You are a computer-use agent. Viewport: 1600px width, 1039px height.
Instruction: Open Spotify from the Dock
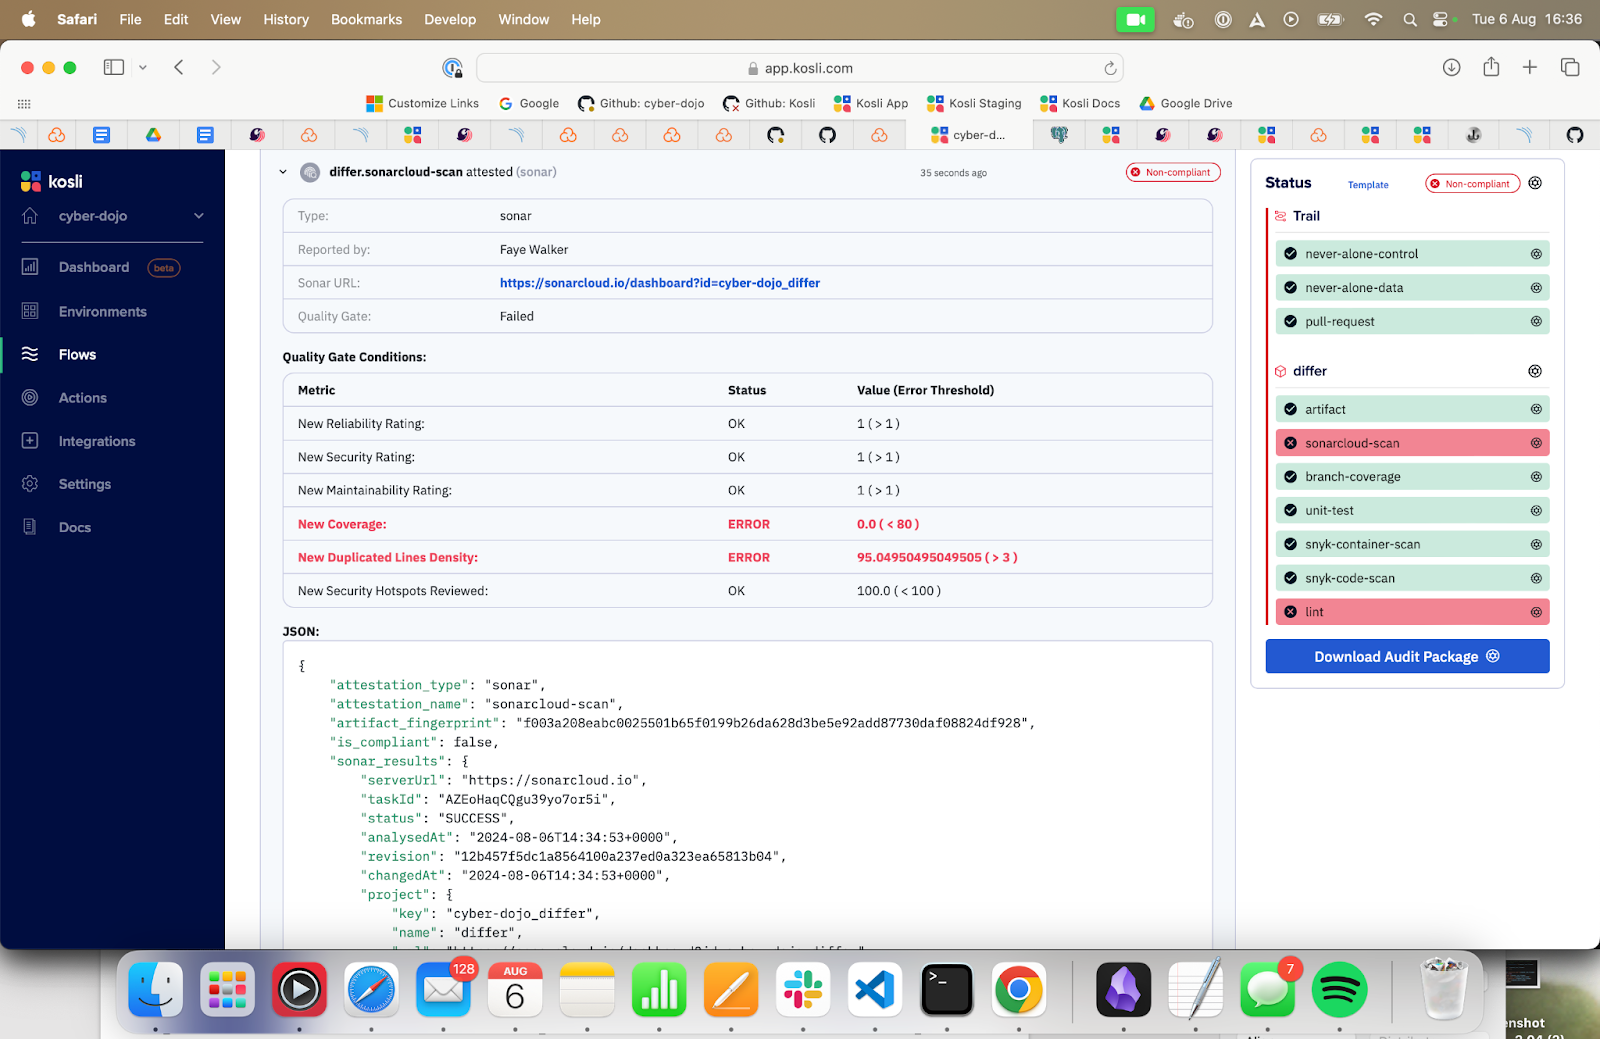pyautogui.click(x=1339, y=990)
